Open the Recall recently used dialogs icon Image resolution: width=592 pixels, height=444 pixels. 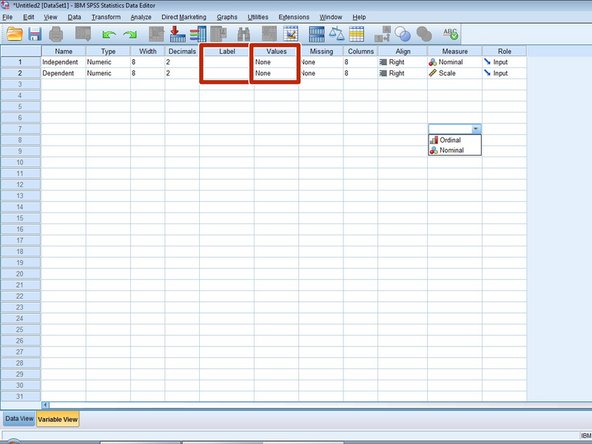tap(83, 34)
